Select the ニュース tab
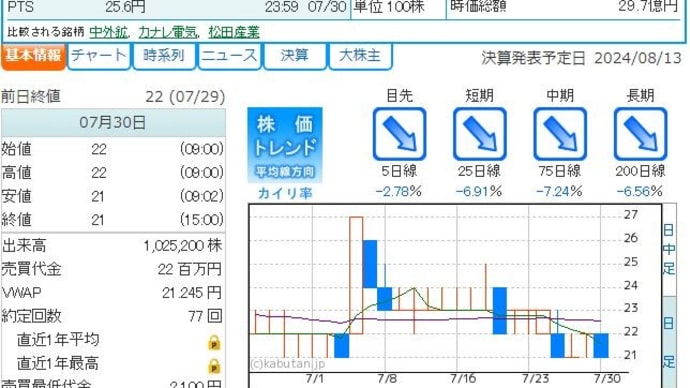Screen dimensions: 690x388 point(229,56)
